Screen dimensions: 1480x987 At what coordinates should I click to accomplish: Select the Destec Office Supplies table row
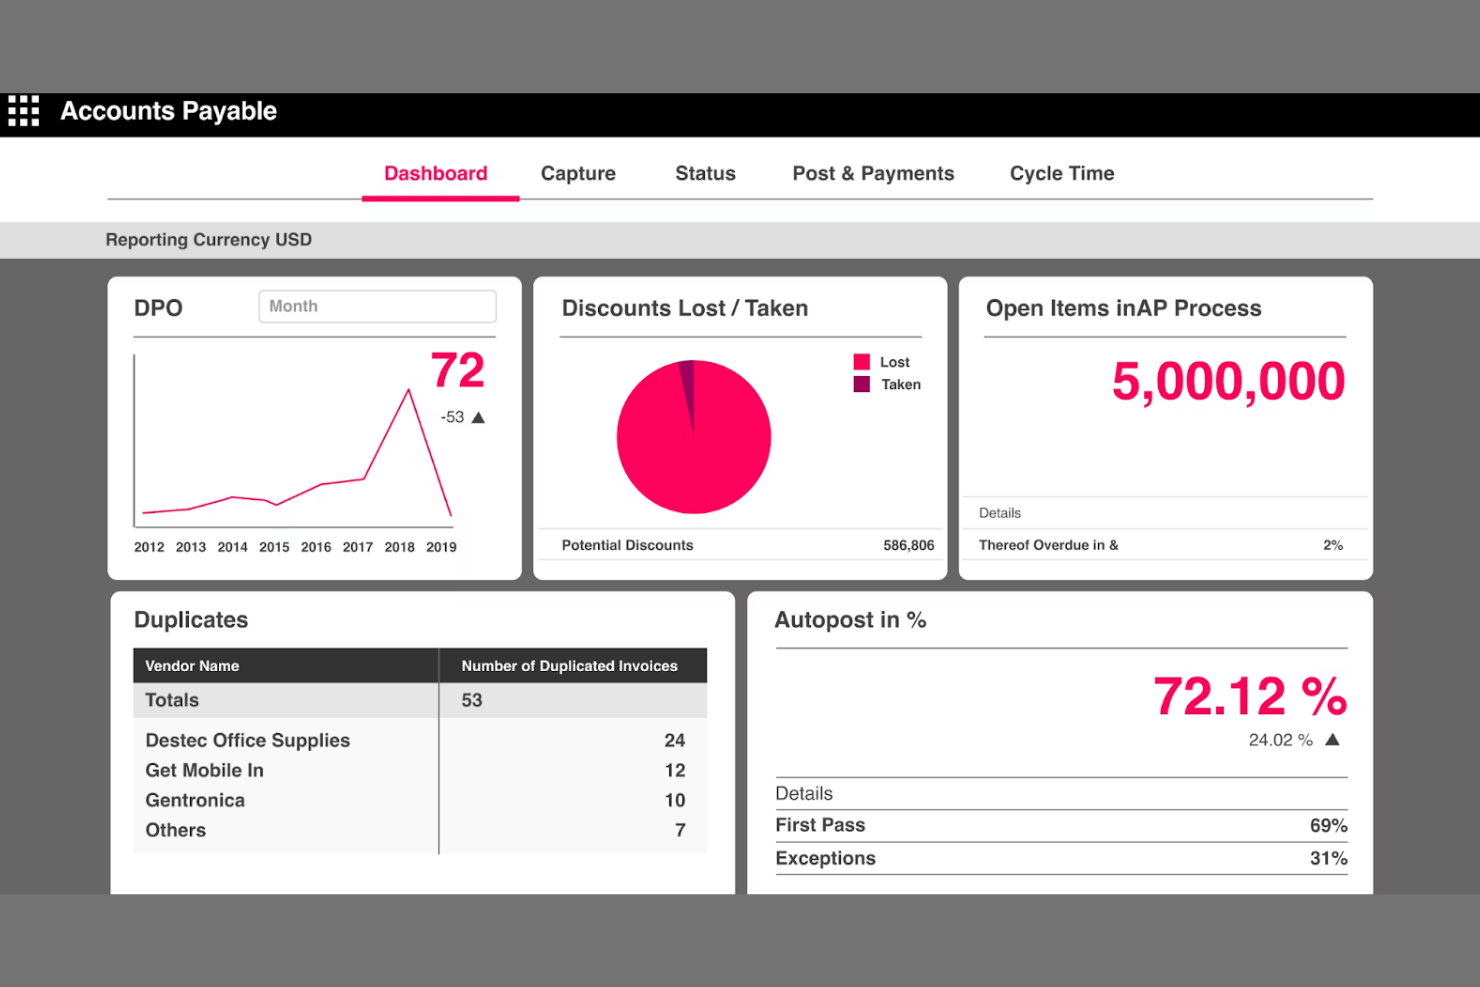(247, 740)
